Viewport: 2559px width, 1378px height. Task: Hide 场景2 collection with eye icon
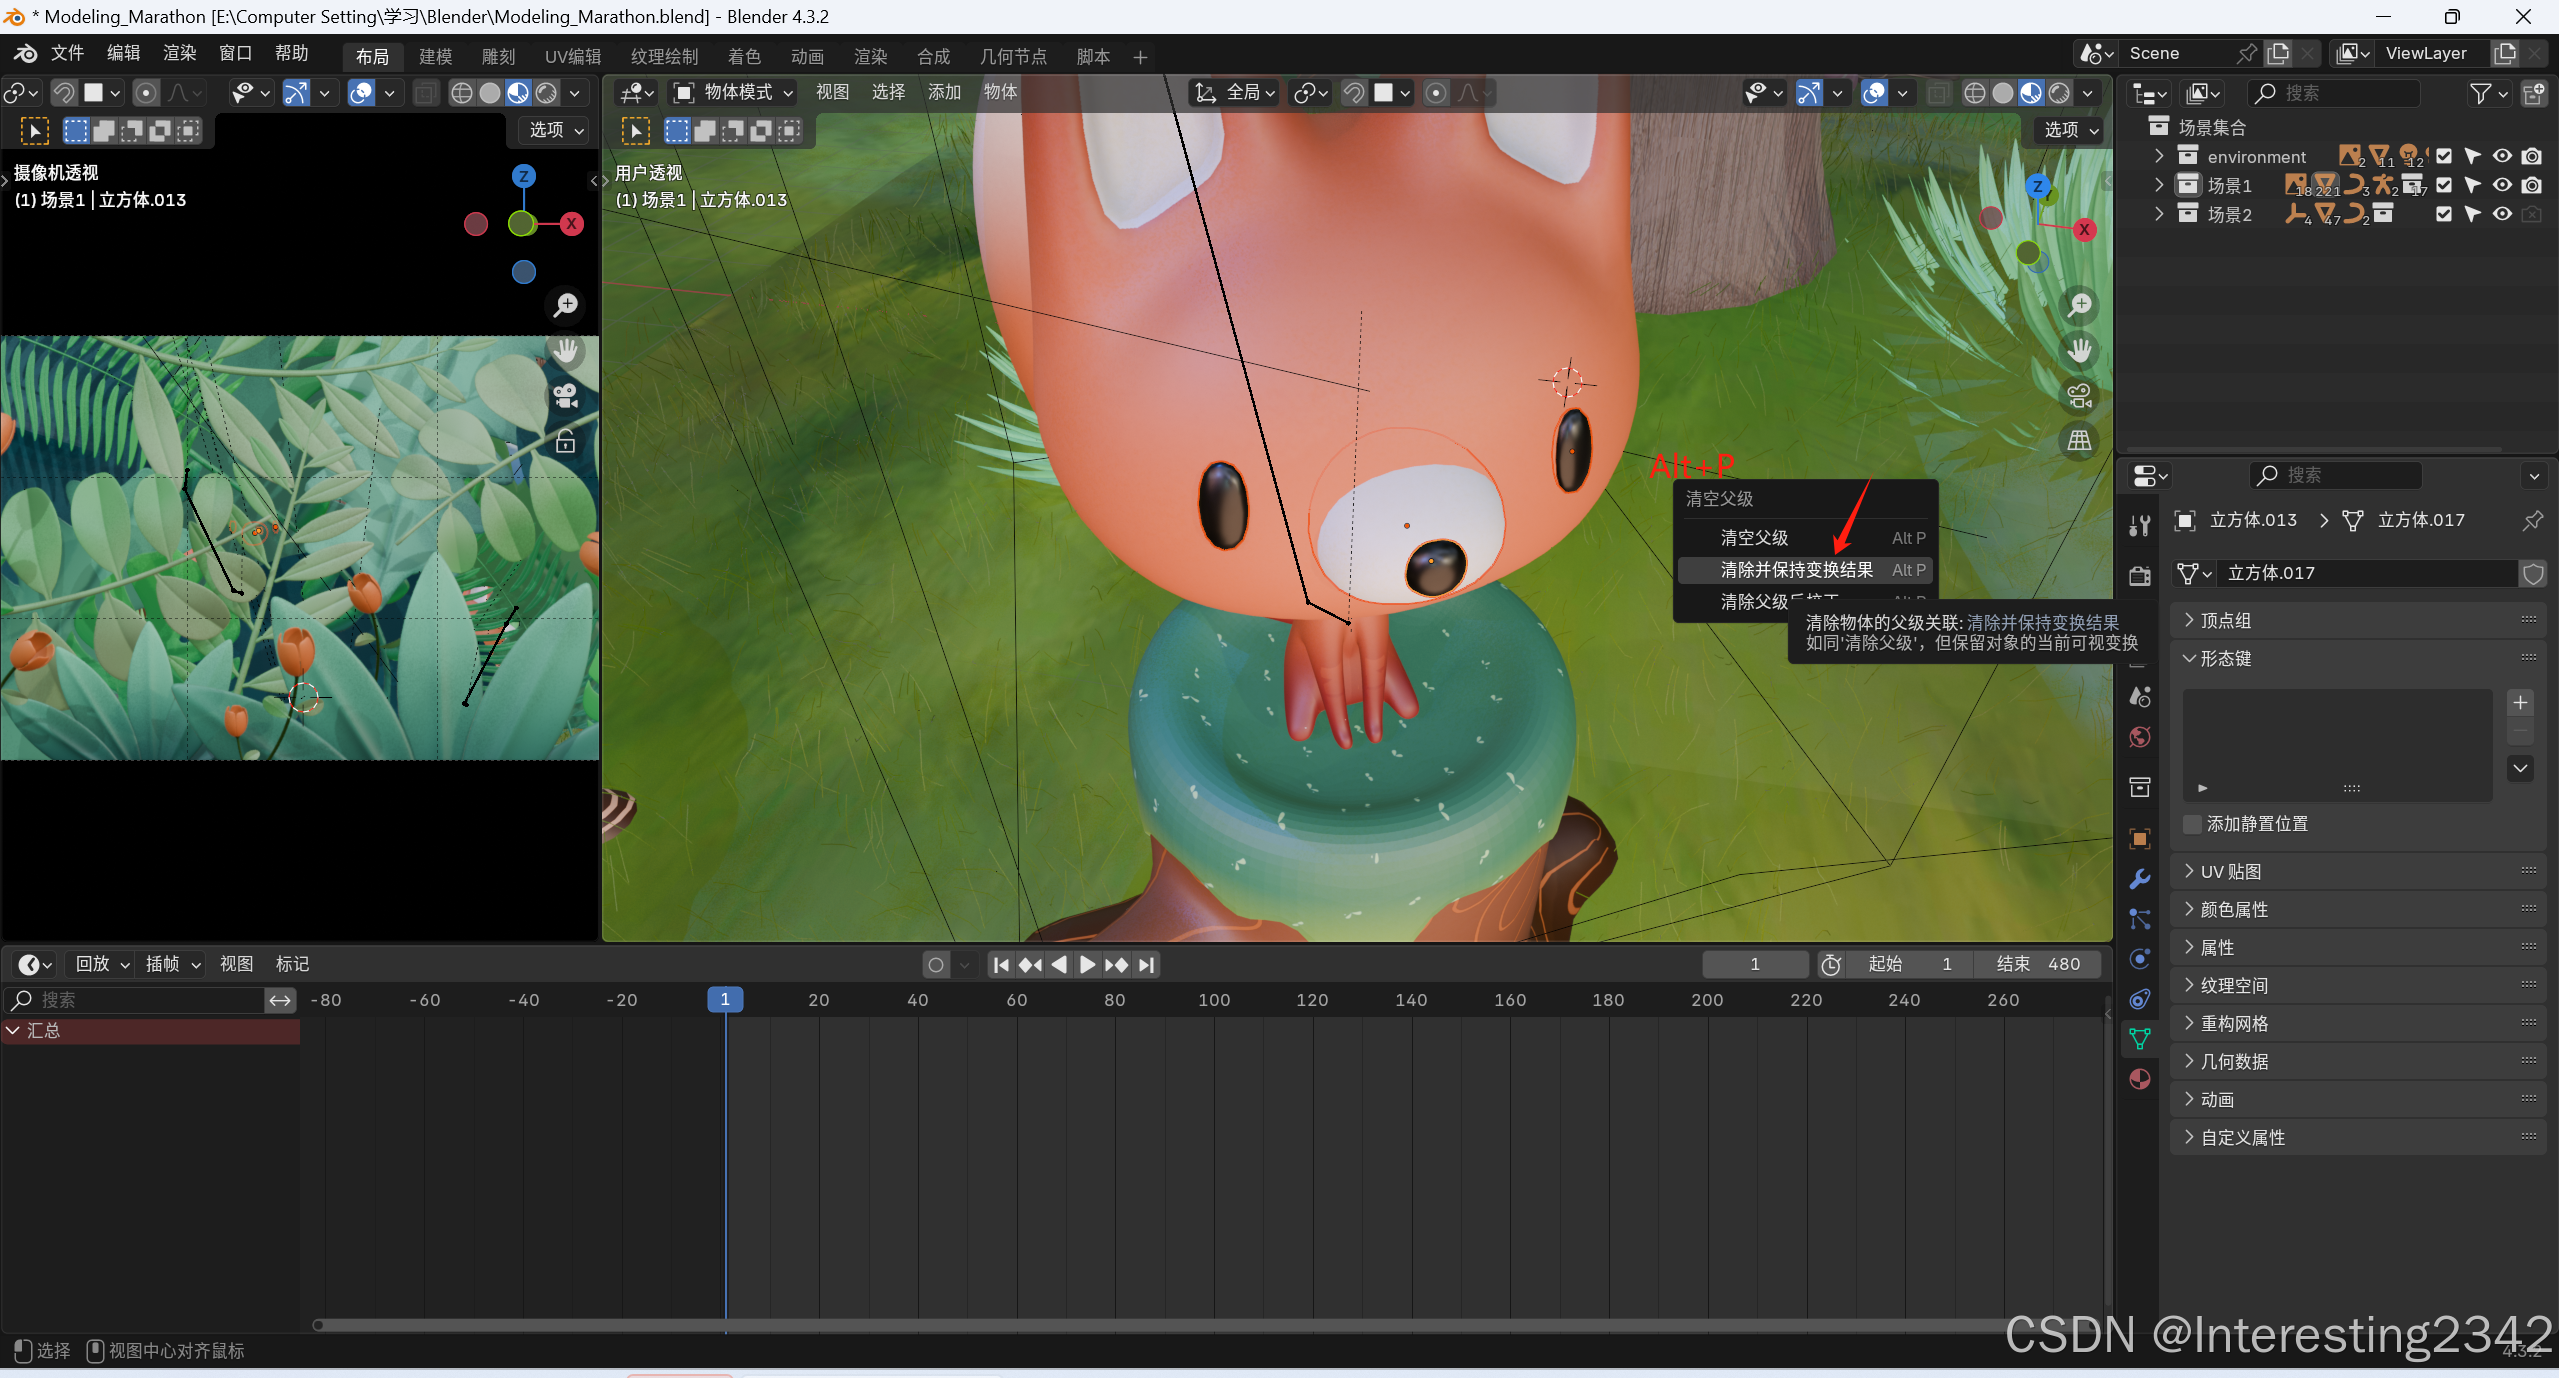pyautogui.click(x=2502, y=214)
